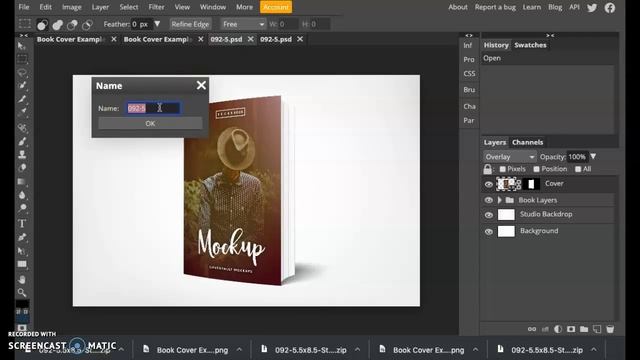Hide the Studio Backdrop layer

(x=489, y=215)
